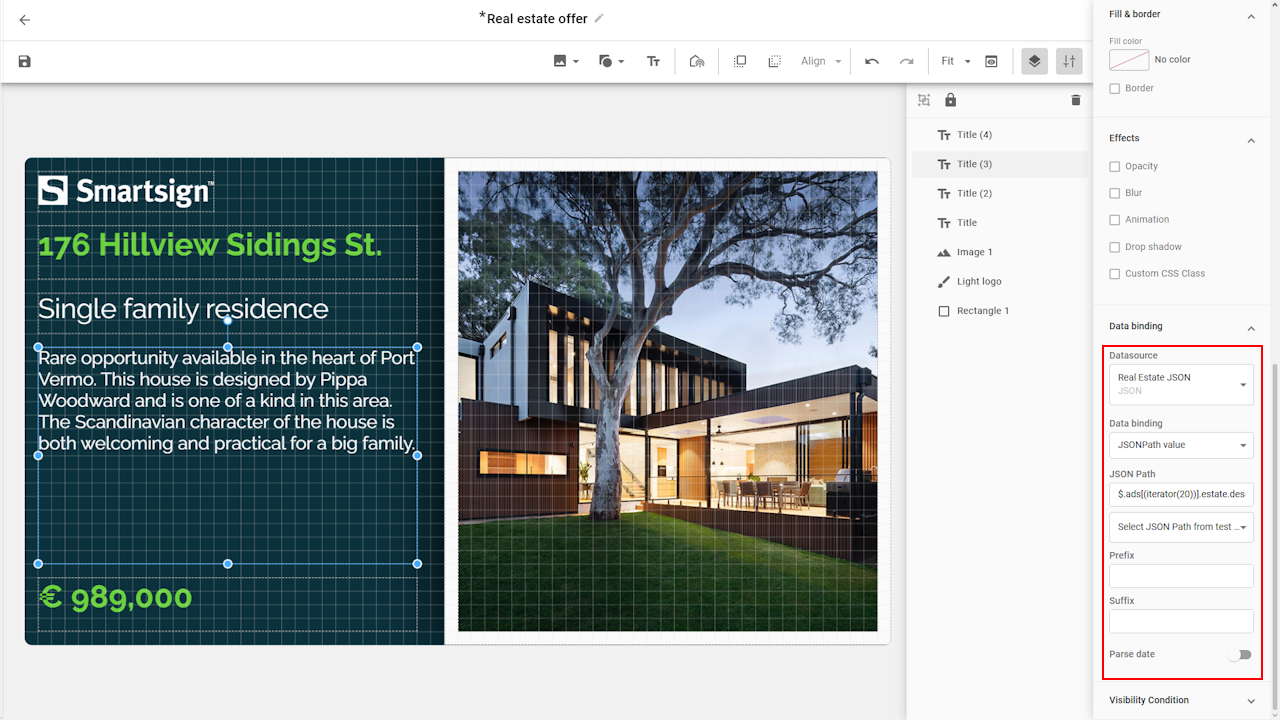The width and height of the screenshot is (1280, 720).
Task: Open the Datasource dropdown
Action: tap(1181, 384)
